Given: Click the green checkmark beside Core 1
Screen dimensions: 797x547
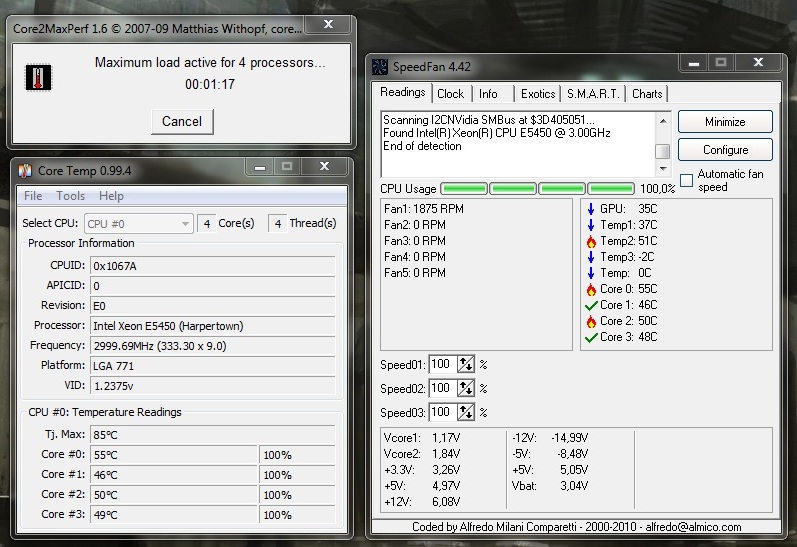Looking at the screenshot, I should pyautogui.click(x=591, y=306).
